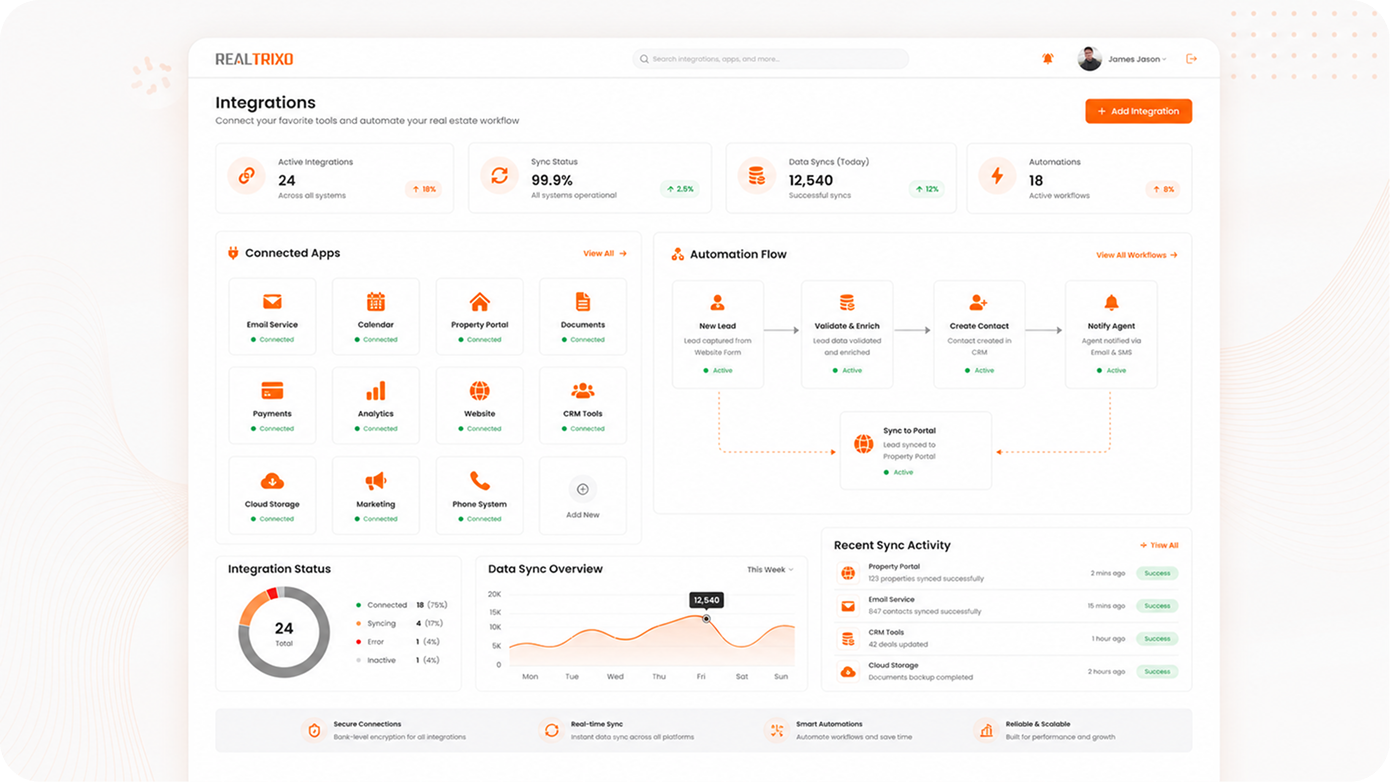1390x782 pixels.
Task: Click the Inactive legend entry
Action: (x=398, y=660)
